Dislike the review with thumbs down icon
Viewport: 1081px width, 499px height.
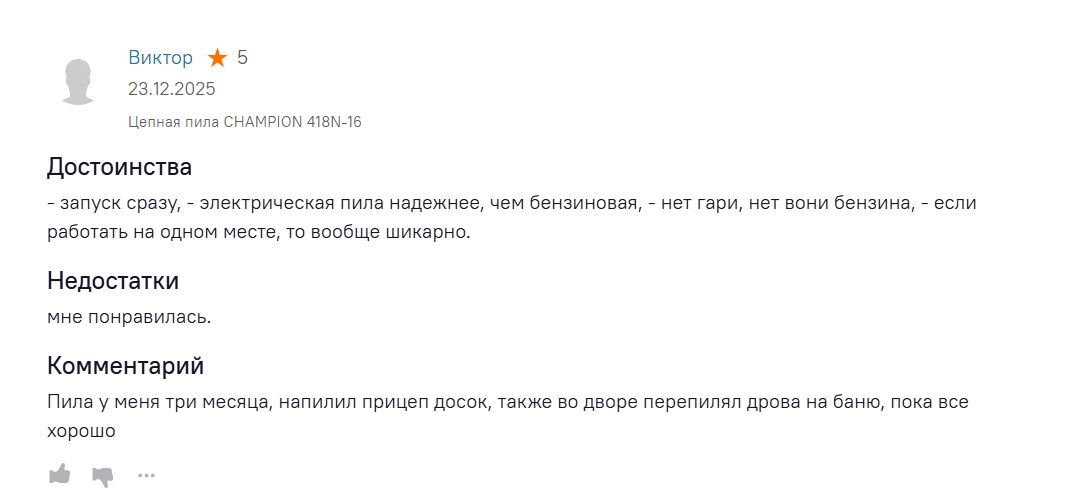point(103,475)
